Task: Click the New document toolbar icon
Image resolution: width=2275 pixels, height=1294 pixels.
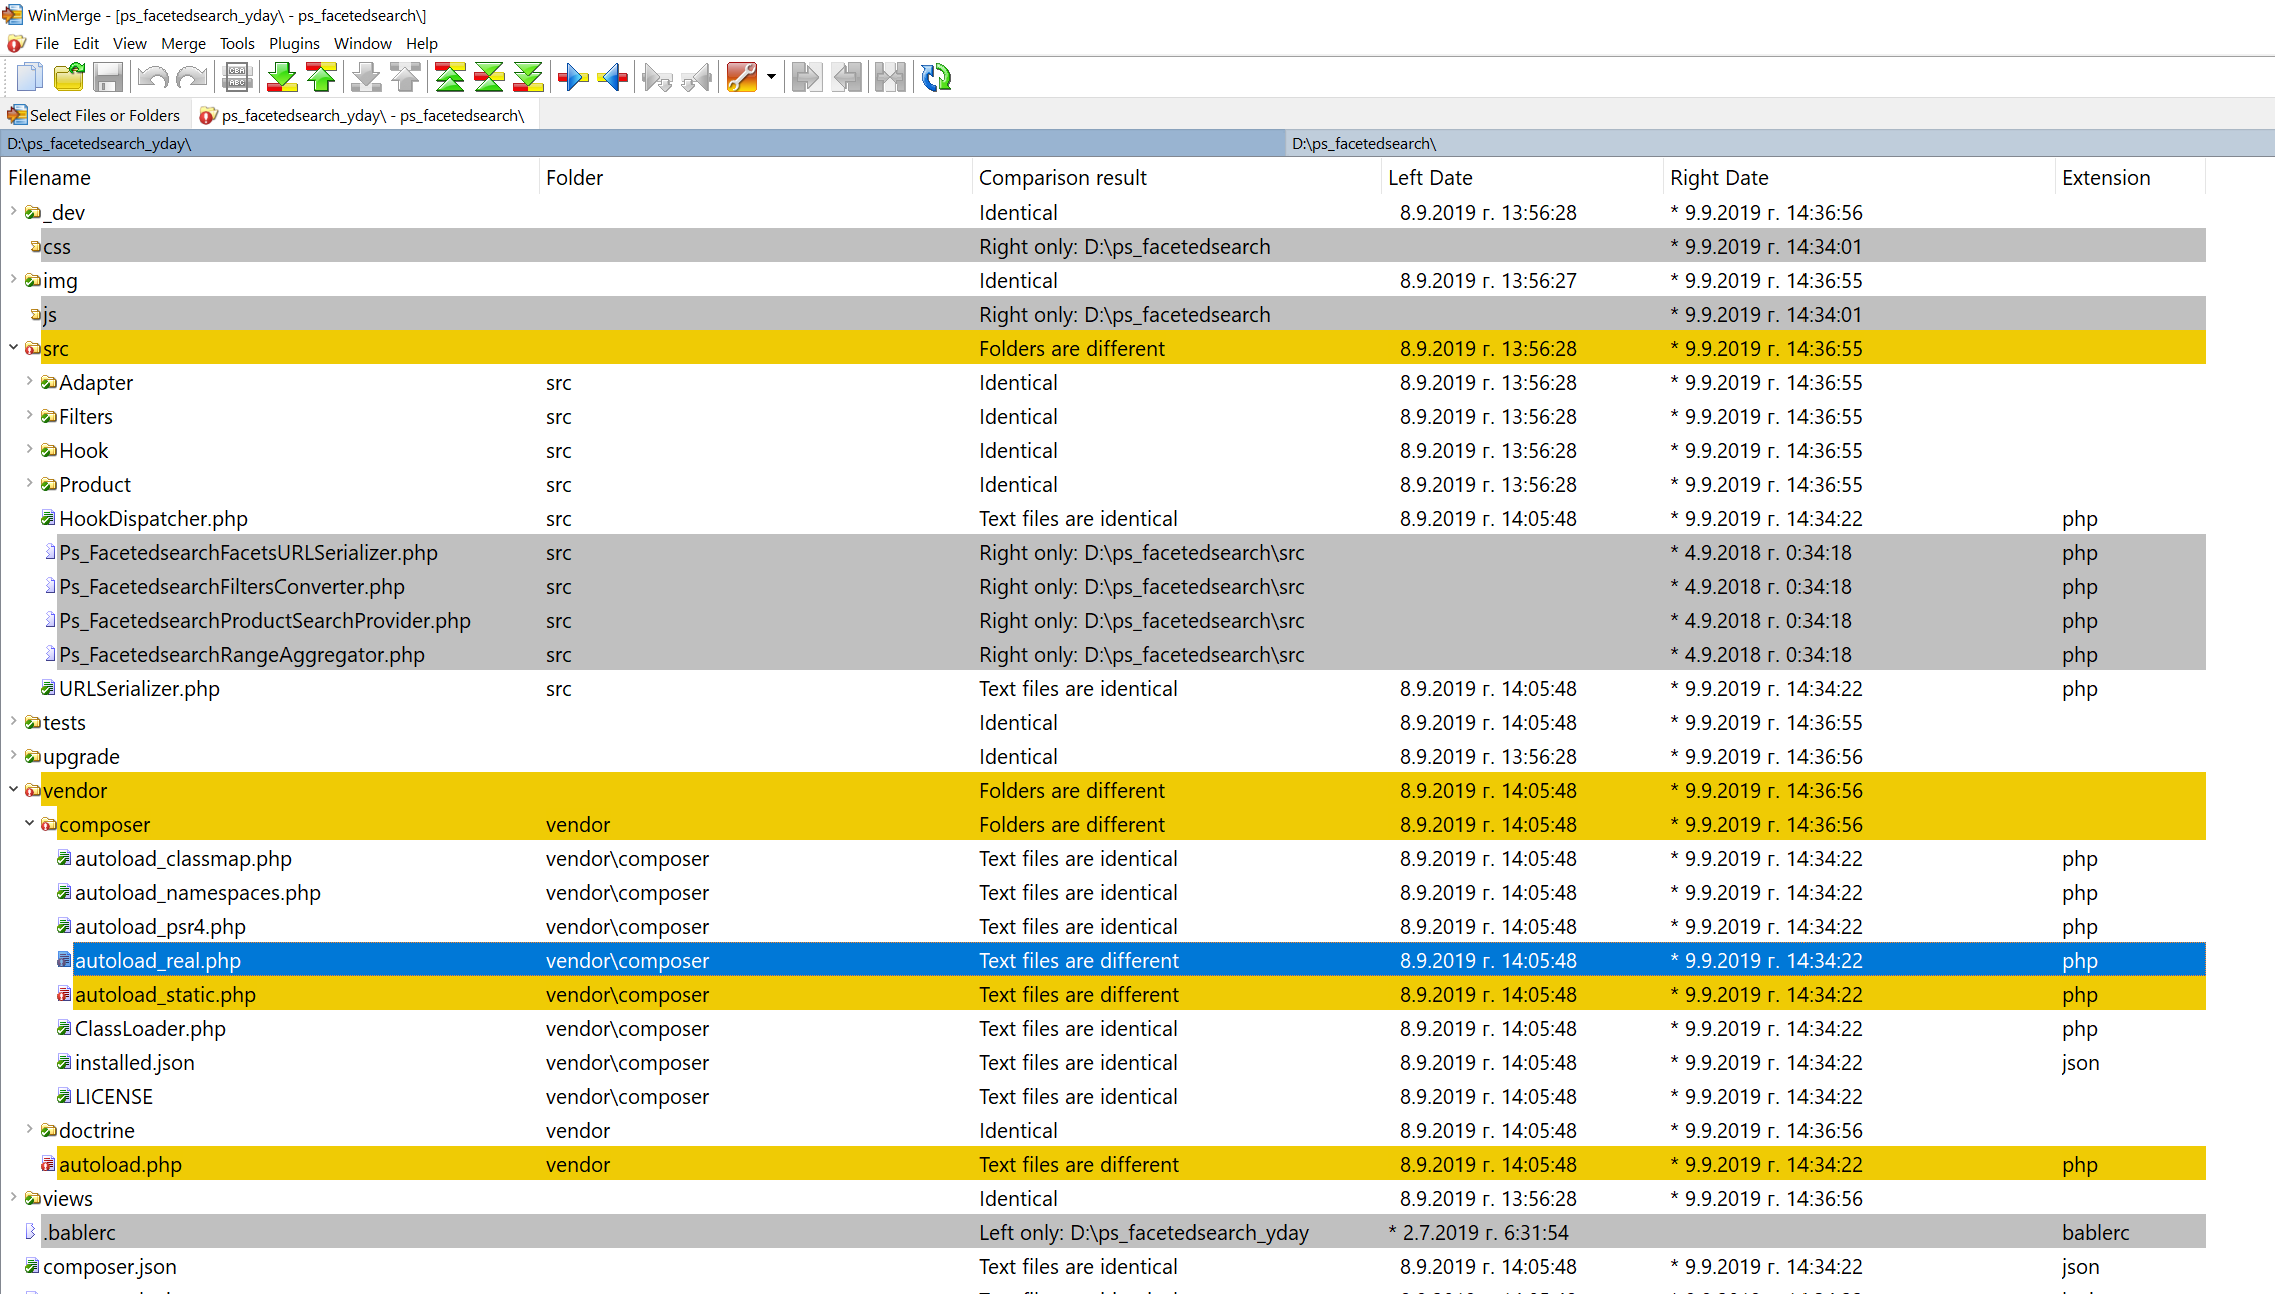Action: pyautogui.click(x=30, y=77)
